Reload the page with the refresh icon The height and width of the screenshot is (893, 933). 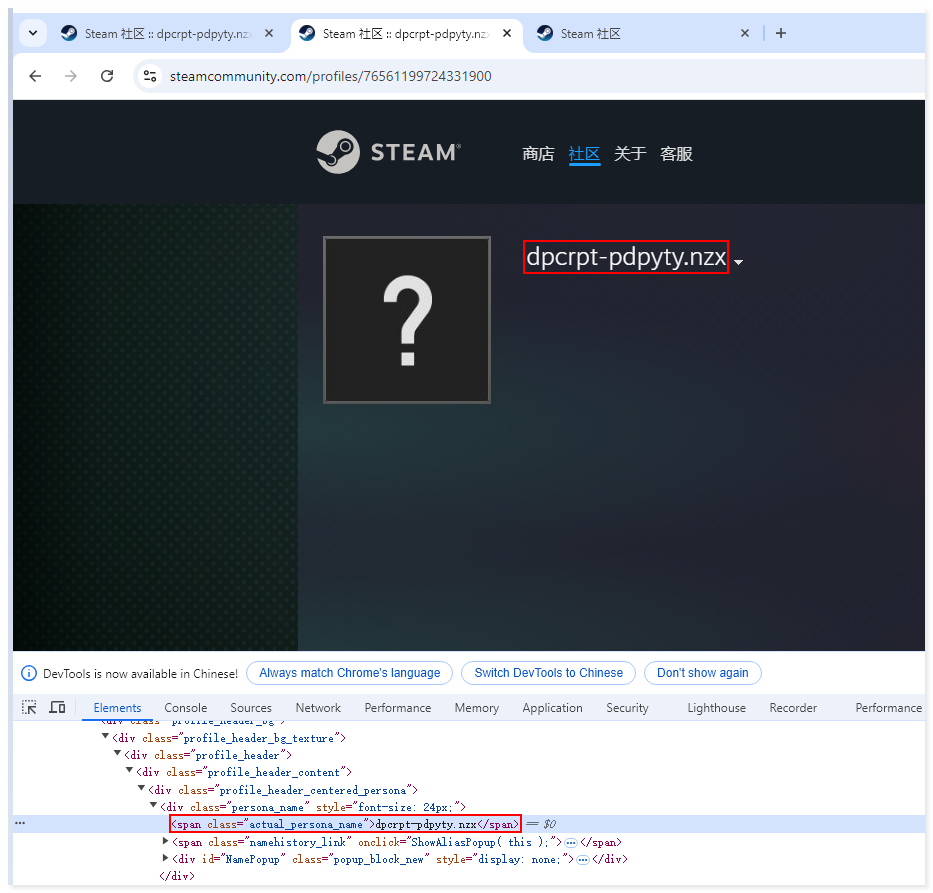click(x=107, y=76)
